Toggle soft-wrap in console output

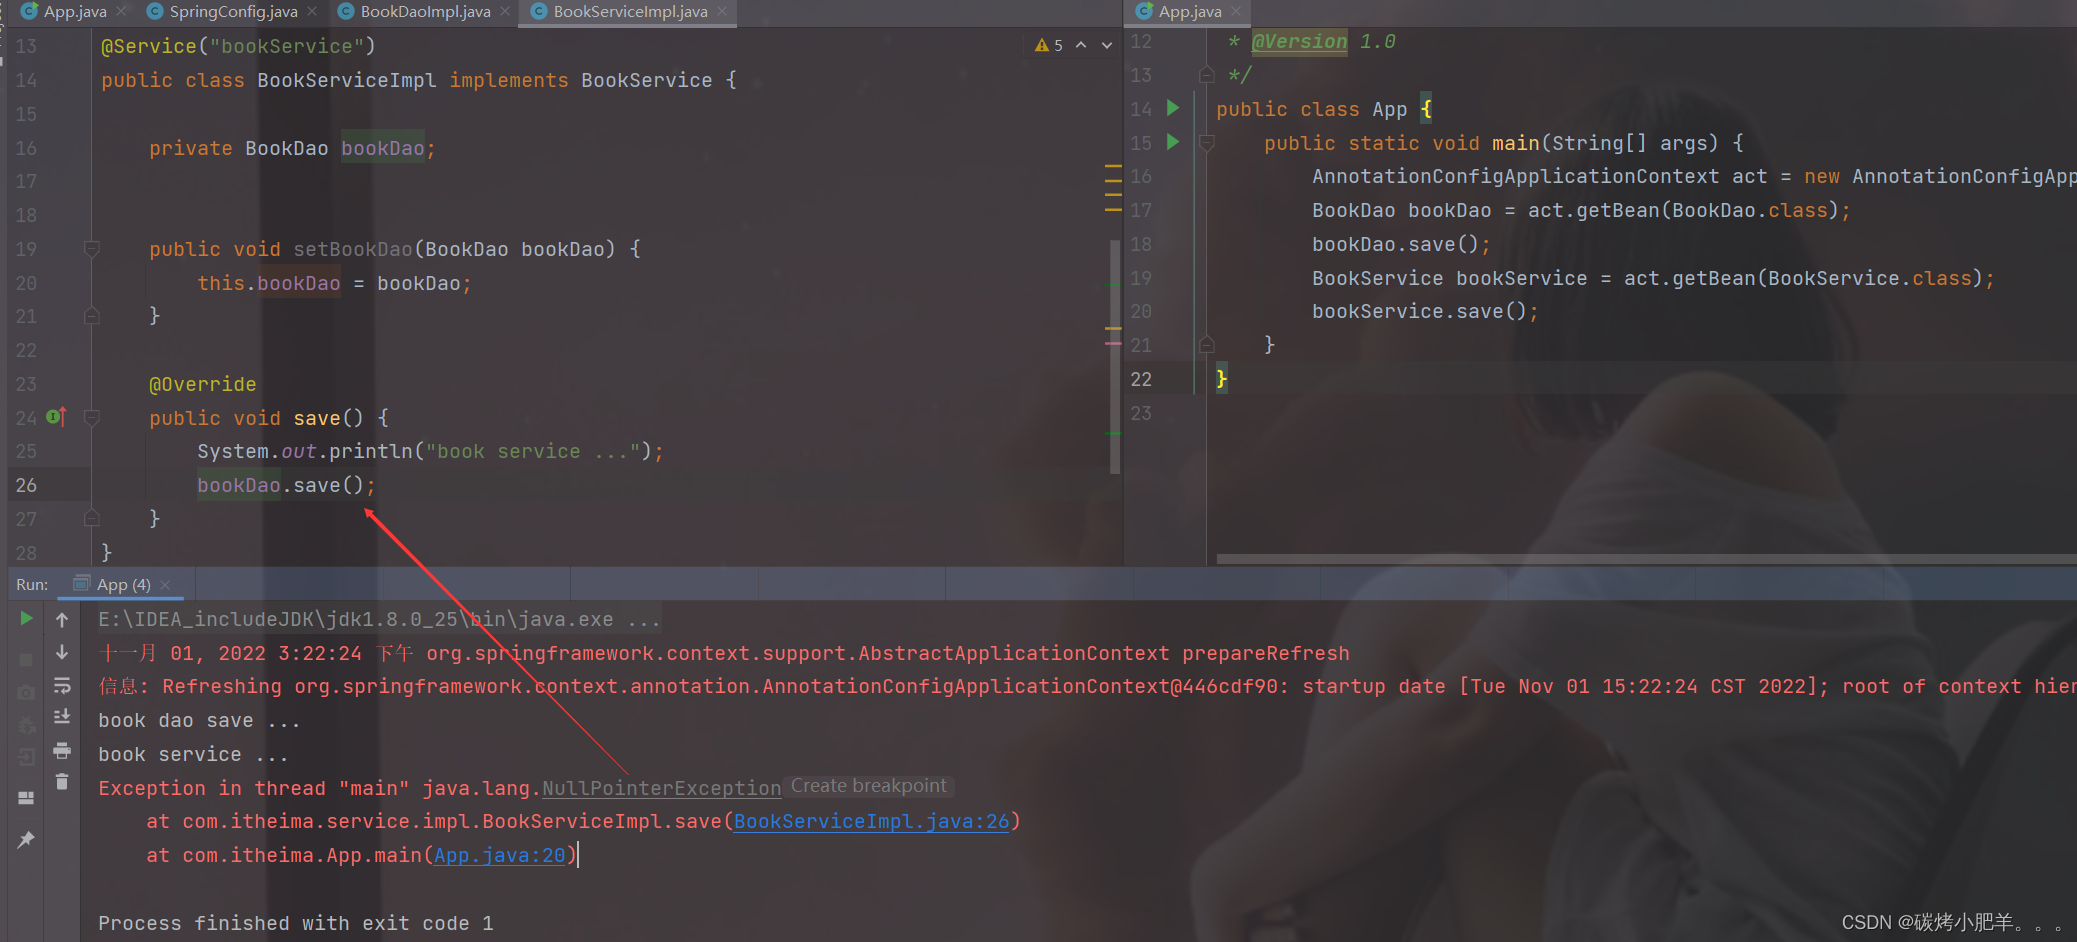click(x=62, y=685)
